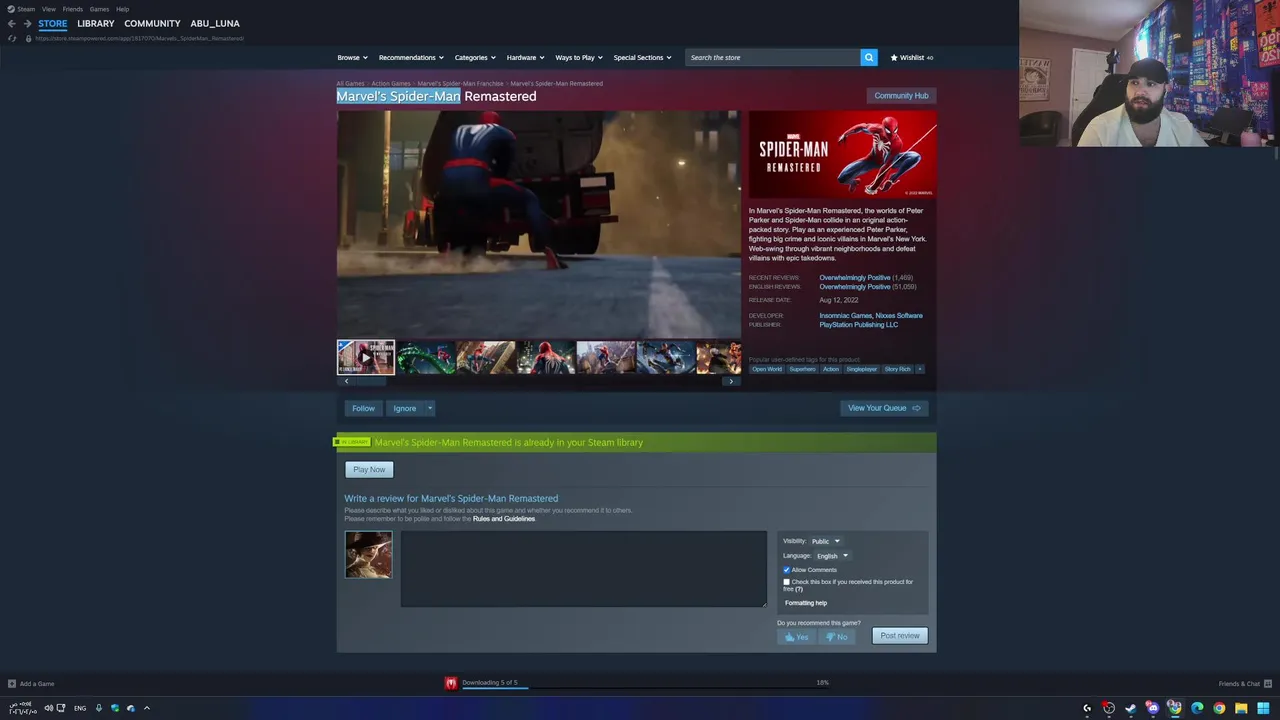Click the thumbs-down No recommend button

[836, 636]
